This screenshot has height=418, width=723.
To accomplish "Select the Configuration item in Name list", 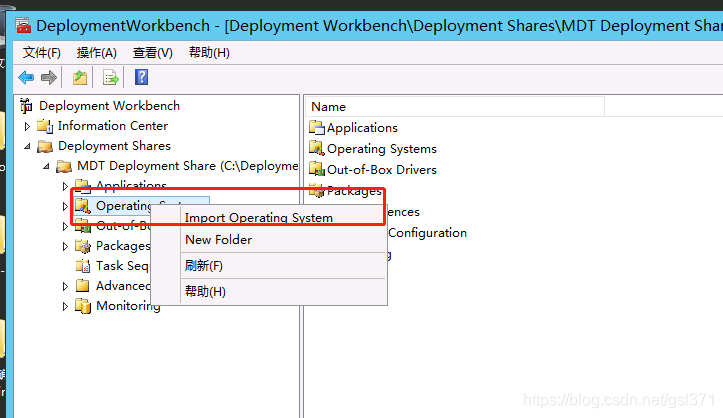I will pos(427,233).
